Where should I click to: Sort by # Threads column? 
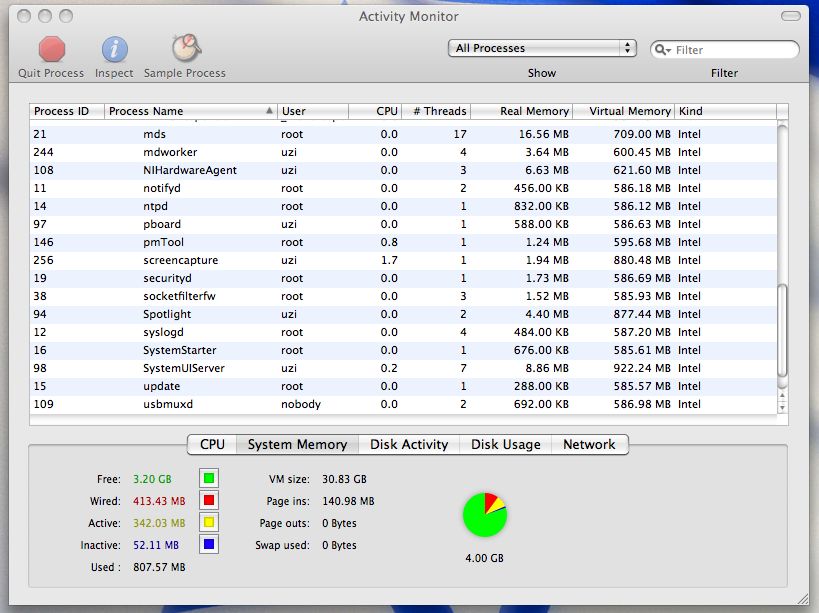tap(436, 111)
